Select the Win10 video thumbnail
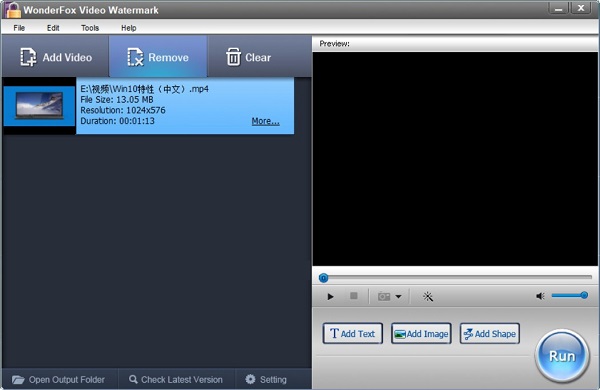 (39, 106)
